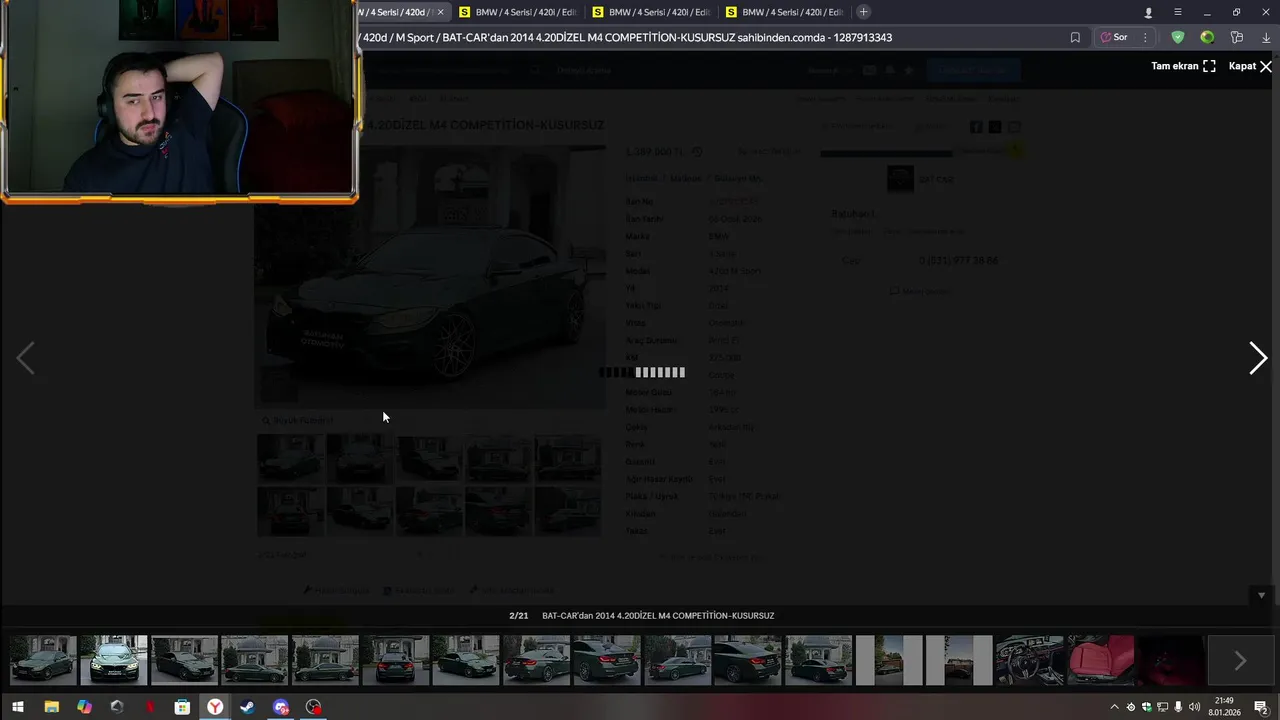Switch to second BMW 4 Serisi tab

coord(518,12)
